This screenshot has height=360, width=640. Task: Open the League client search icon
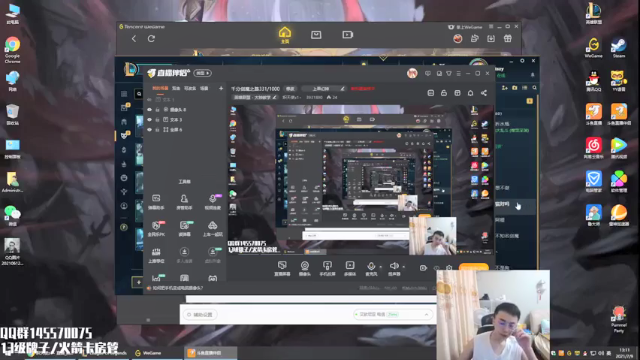coord(139,94)
